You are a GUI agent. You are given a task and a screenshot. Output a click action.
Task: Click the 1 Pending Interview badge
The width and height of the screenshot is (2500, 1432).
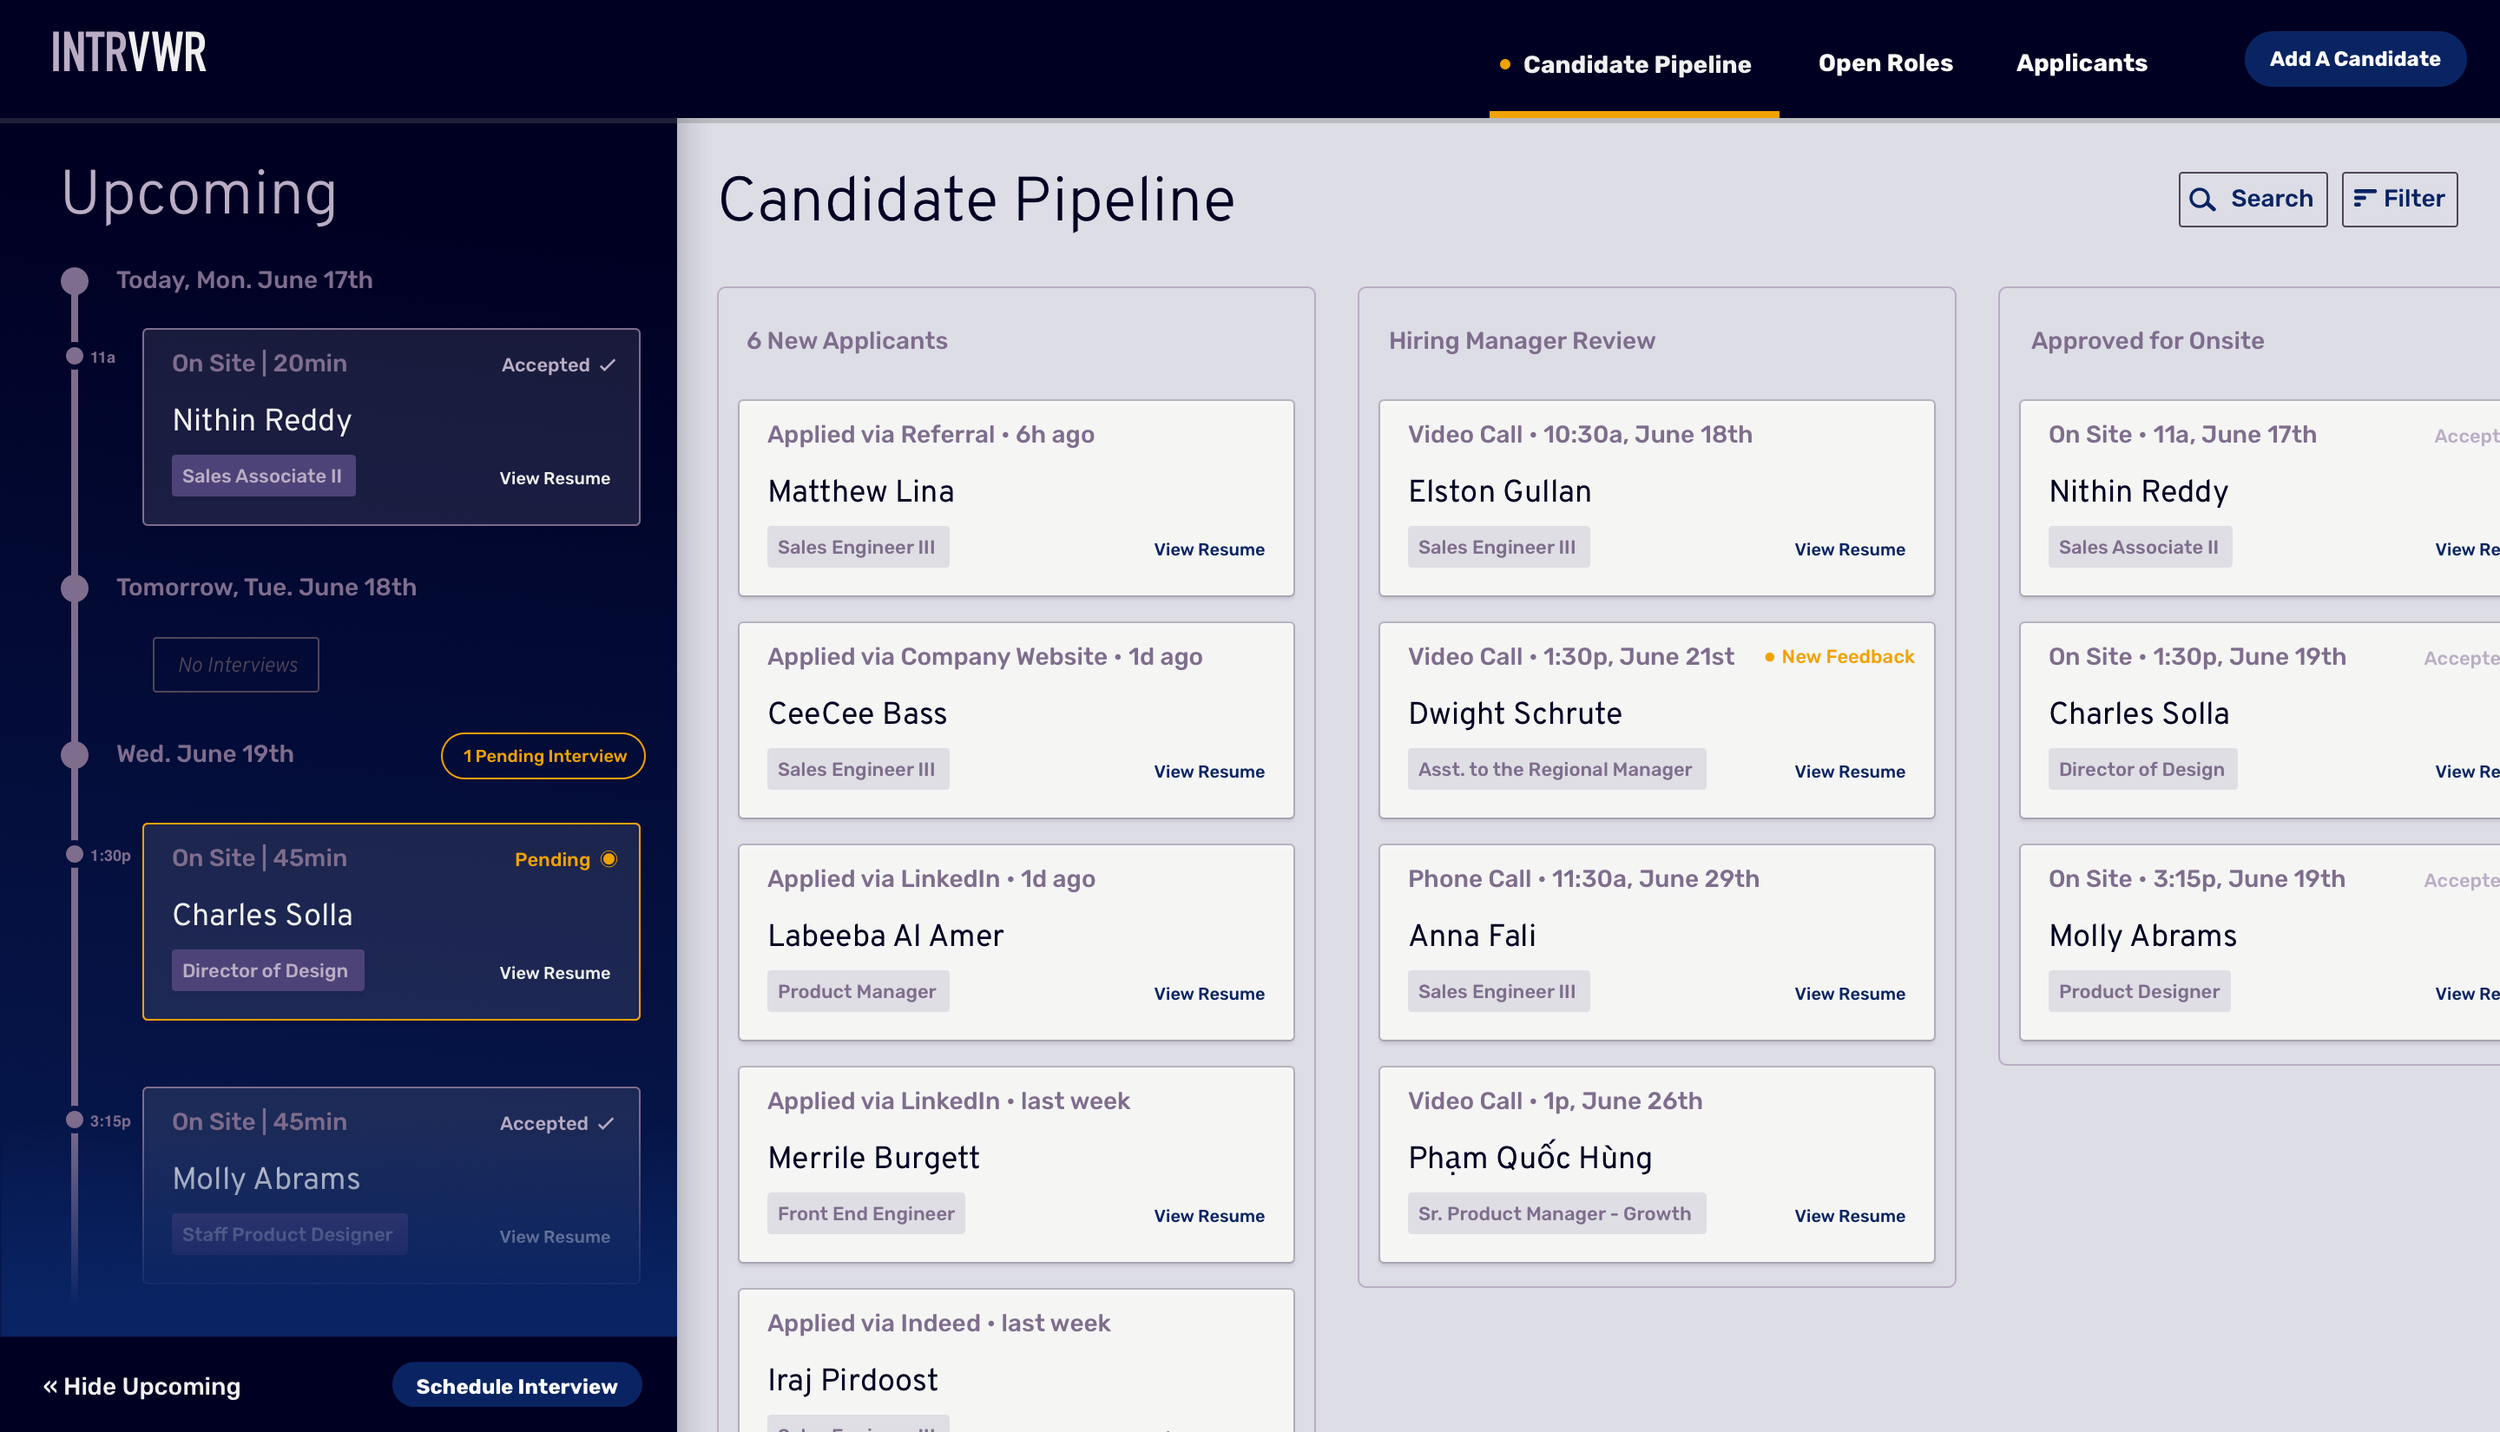click(x=543, y=756)
